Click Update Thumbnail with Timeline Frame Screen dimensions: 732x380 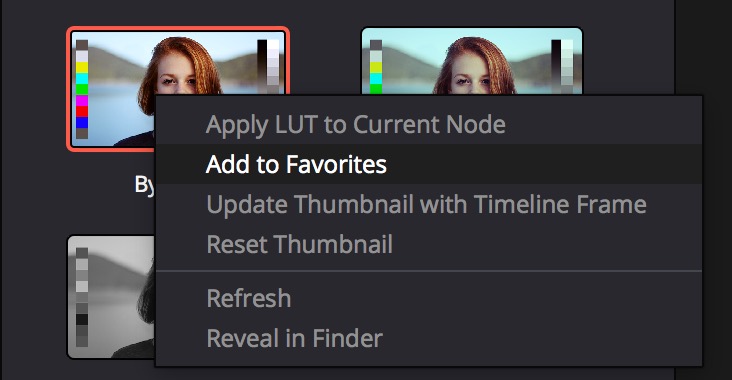click(x=426, y=204)
